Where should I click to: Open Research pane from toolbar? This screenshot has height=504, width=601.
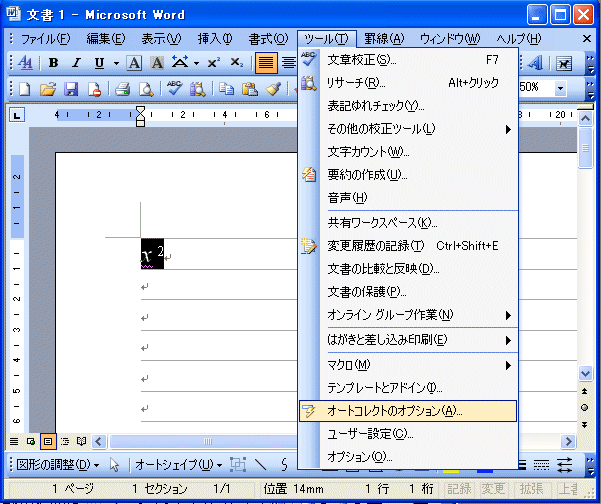click(197, 89)
